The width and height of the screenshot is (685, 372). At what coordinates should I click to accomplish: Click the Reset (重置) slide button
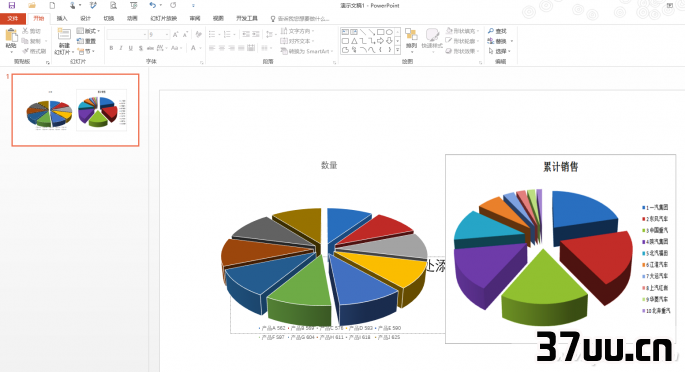pyautogui.click(x=86, y=41)
